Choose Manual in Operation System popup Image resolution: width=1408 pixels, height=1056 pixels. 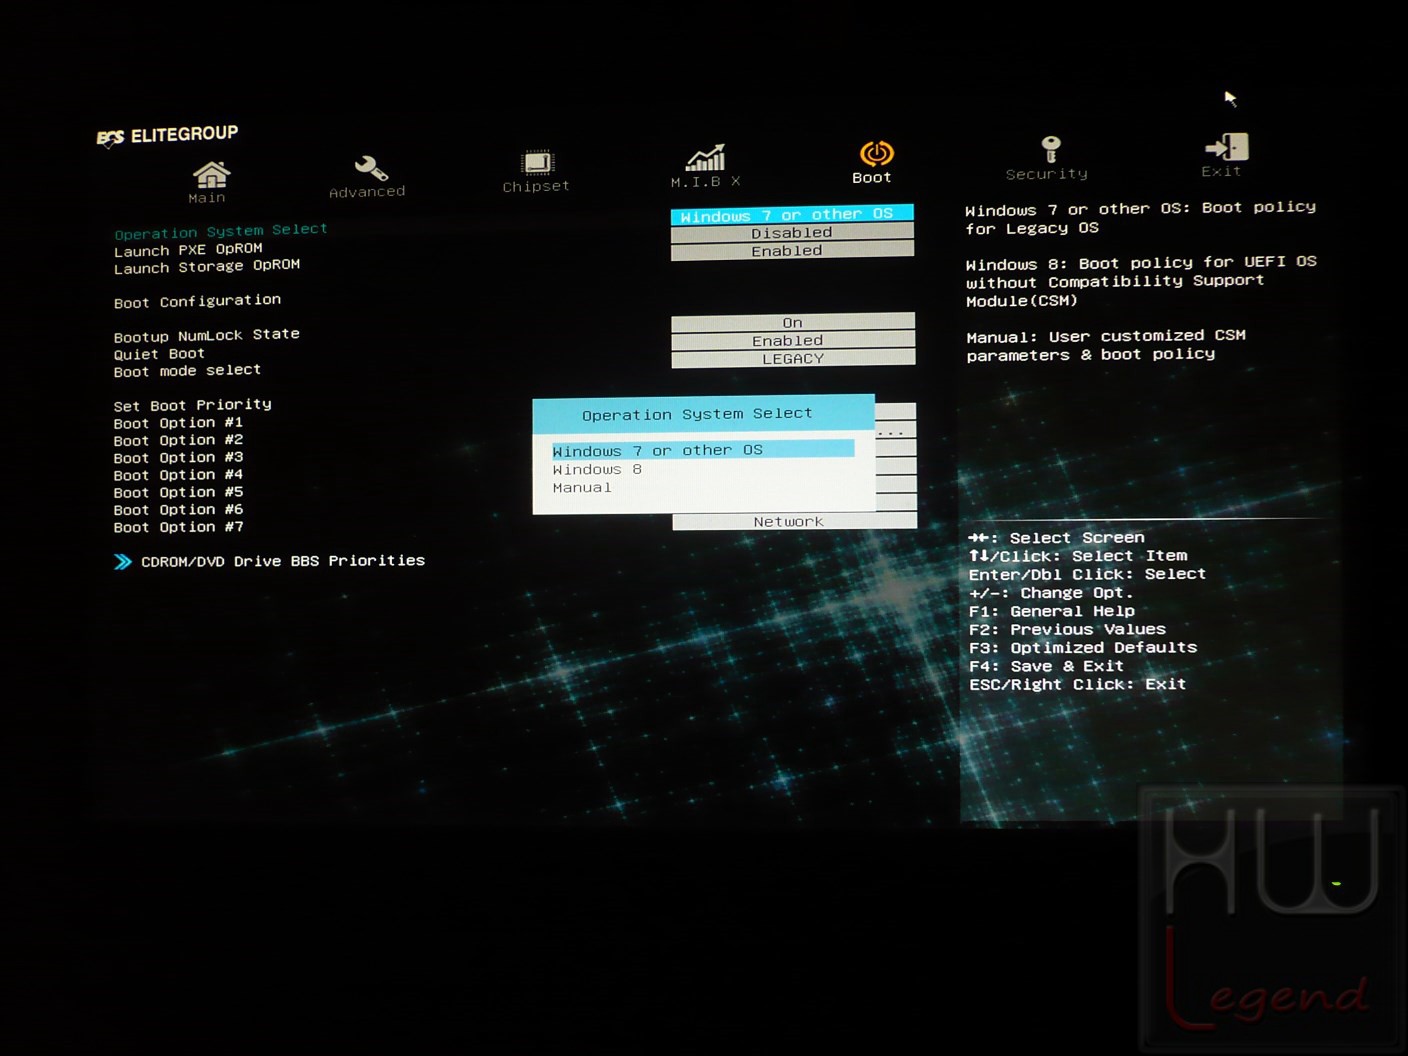(x=582, y=487)
